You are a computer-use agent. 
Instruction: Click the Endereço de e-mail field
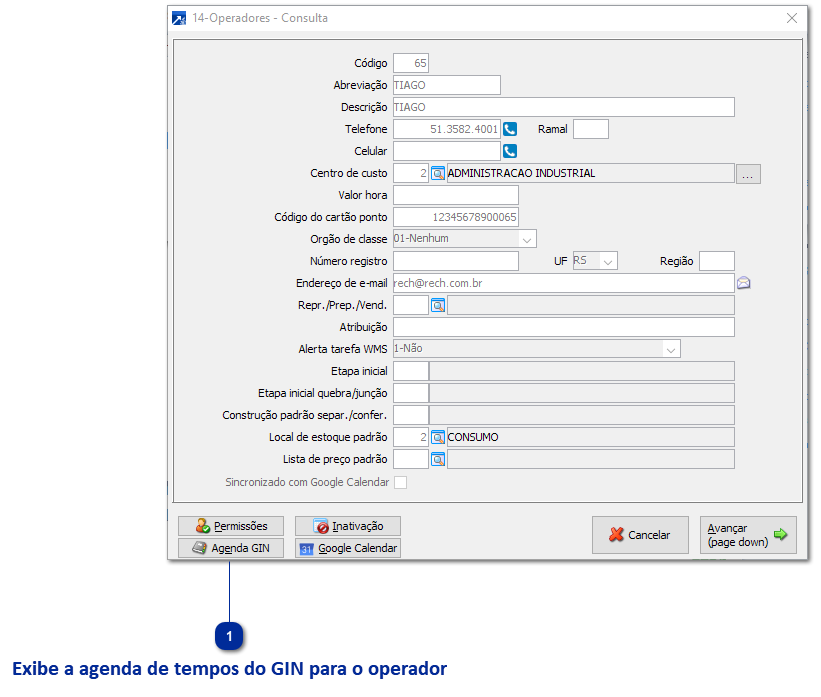coord(564,283)
